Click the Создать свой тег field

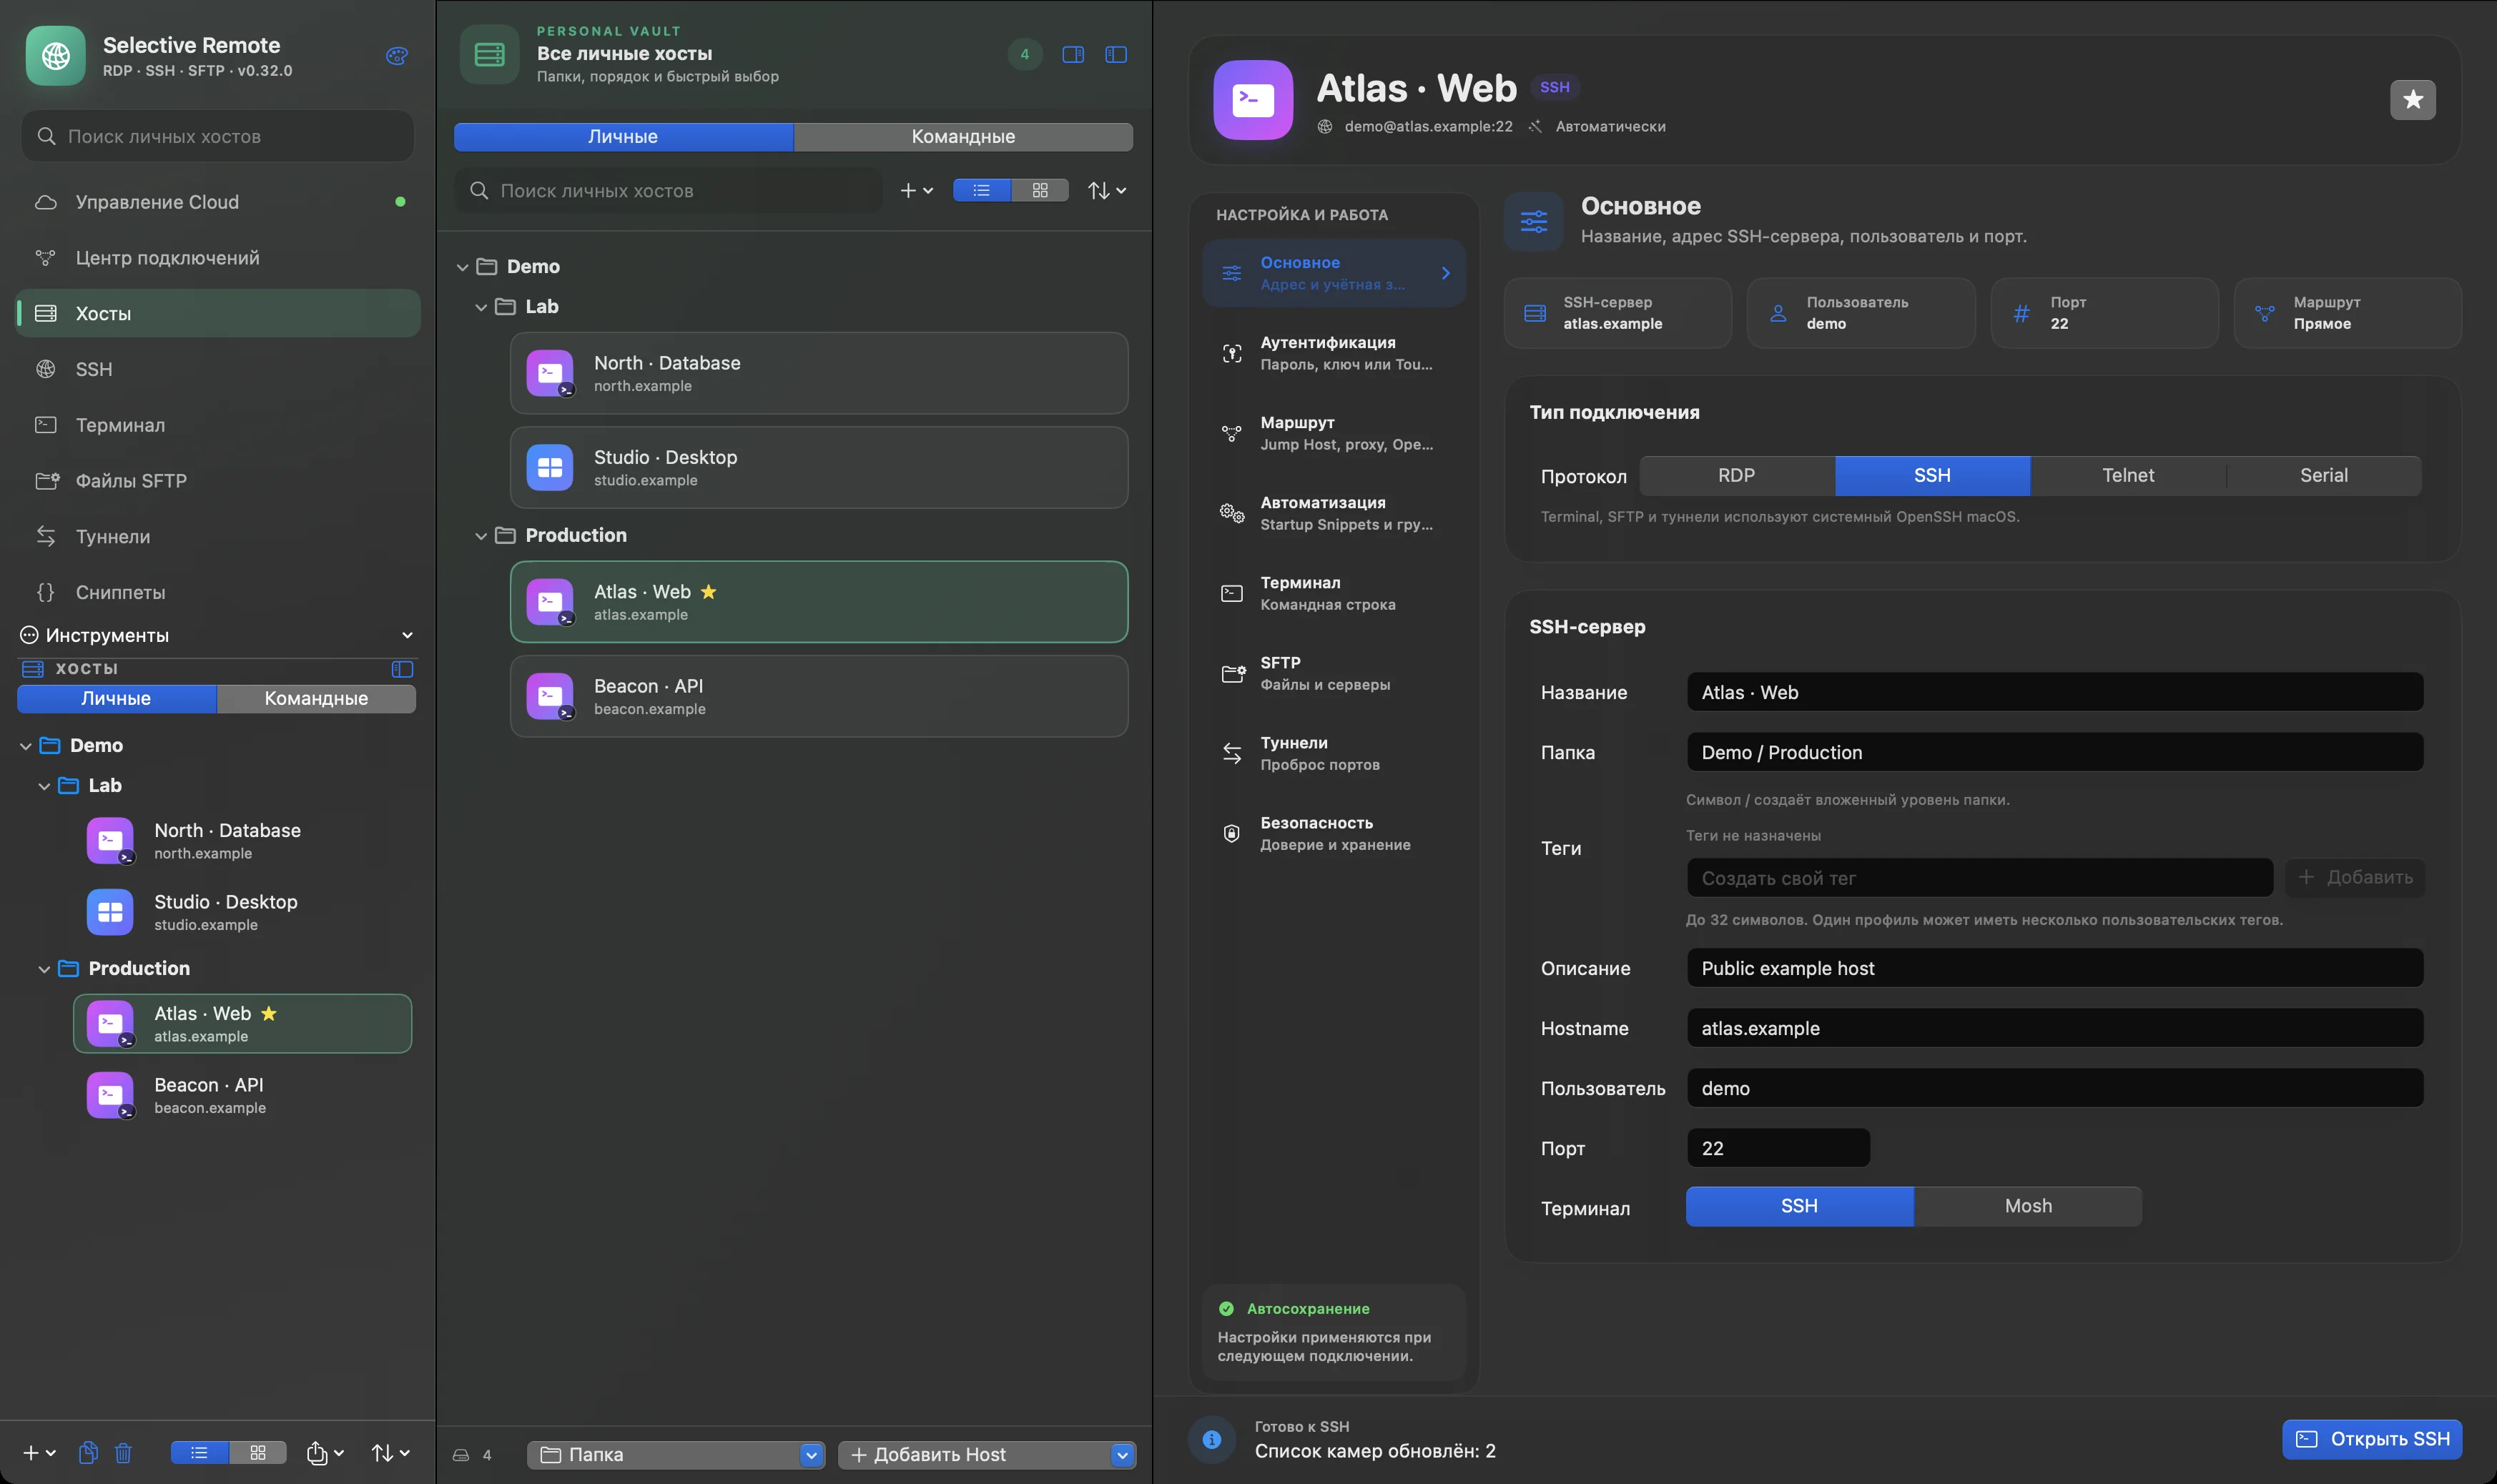(1980, 878)
